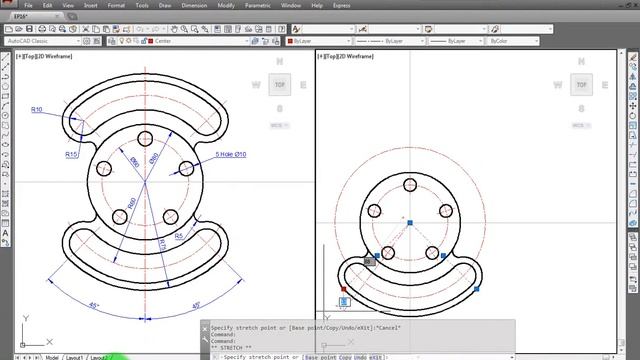Click the Zoom Previous icon

tap(205, 29)
